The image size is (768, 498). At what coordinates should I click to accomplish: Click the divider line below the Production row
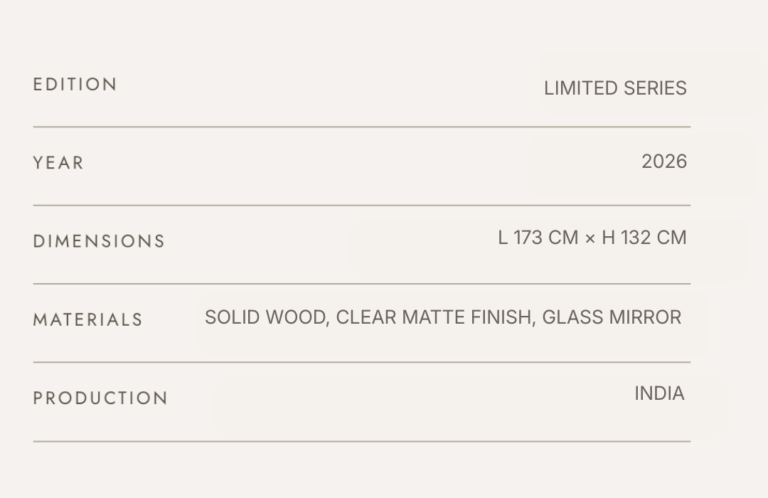pos(361,441)
